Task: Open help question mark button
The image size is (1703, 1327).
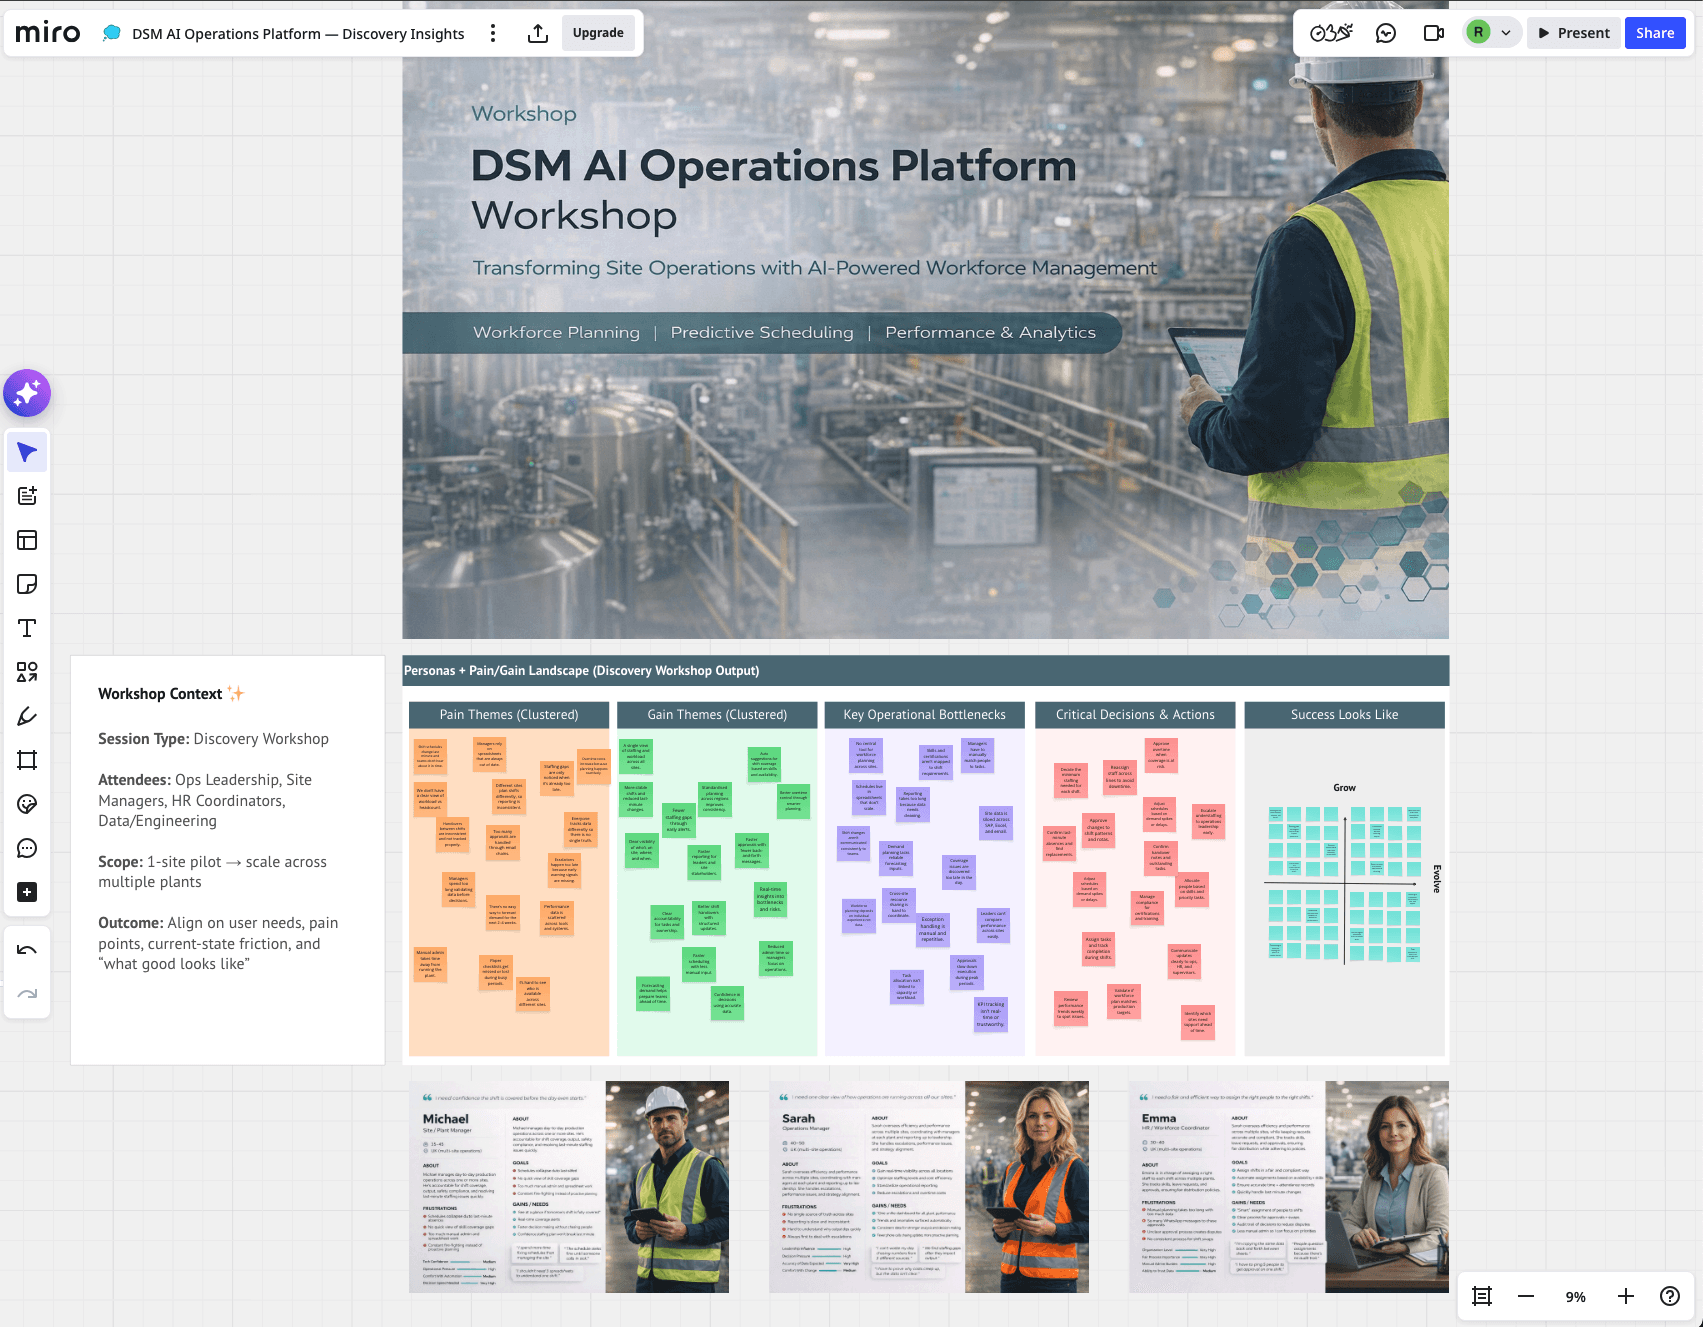Action: click(x=1670, y=1296)
